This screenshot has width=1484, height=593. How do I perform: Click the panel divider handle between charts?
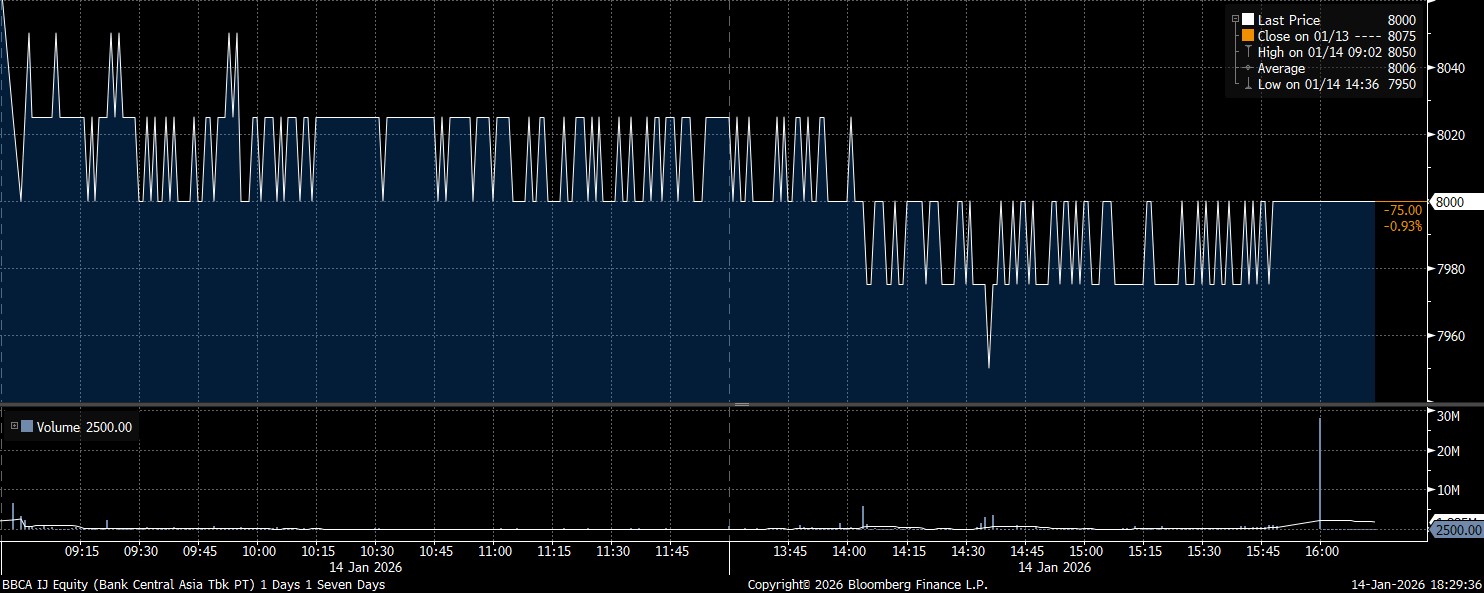pyautogui.click(x=742, y=404)
